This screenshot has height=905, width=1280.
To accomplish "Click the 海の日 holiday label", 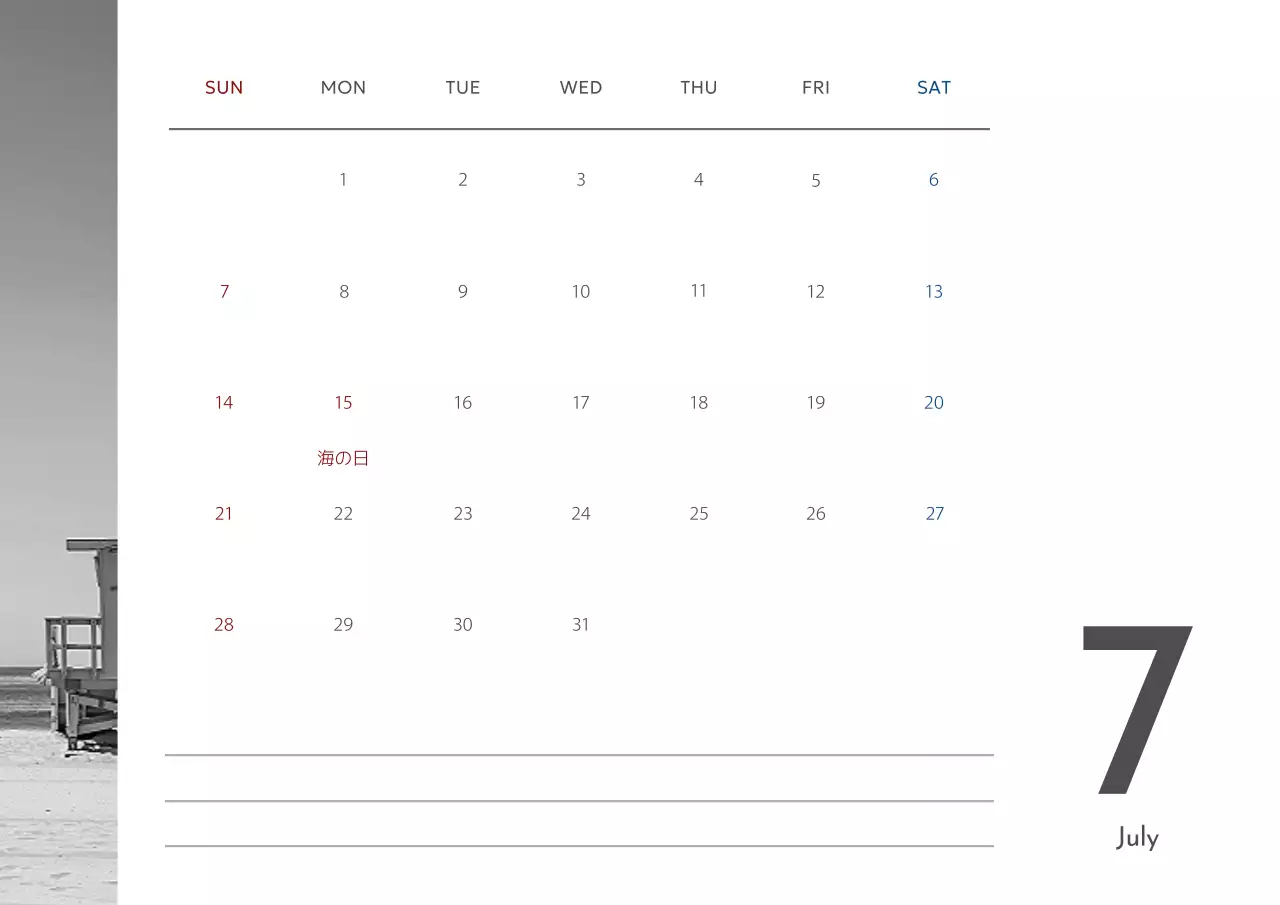I will tap(343, 459).
